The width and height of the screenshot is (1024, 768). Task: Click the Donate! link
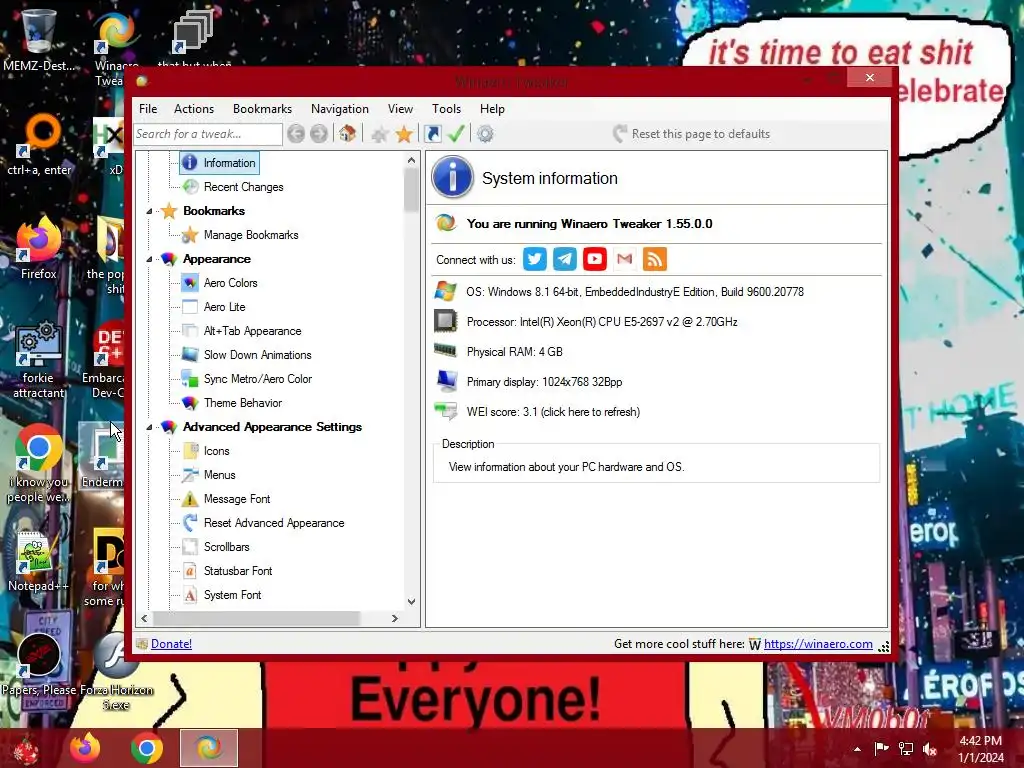[171, 644]
